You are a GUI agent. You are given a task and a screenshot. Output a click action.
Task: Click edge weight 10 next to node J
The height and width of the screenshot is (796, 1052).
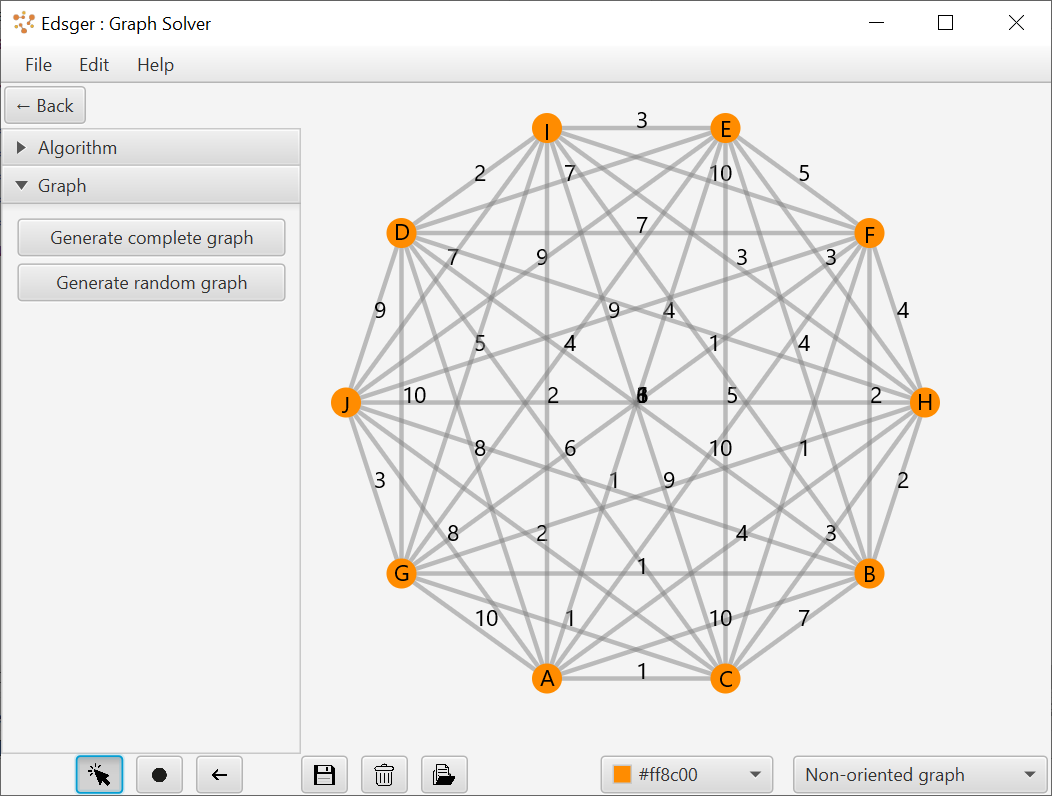415,395
